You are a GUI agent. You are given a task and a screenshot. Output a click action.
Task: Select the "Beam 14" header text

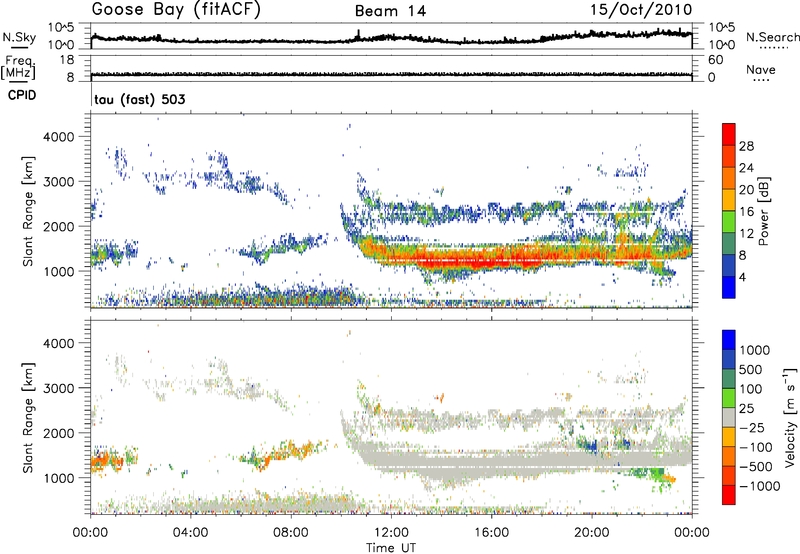point(390,11)
